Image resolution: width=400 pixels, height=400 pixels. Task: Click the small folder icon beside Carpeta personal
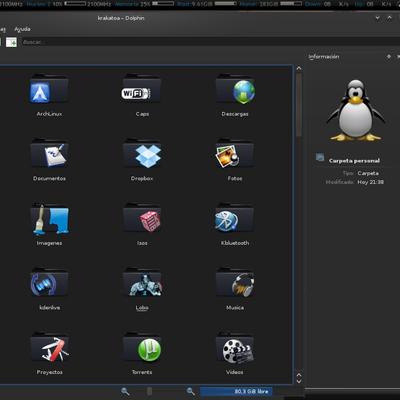pyautogui.click(x=320, y=157)
